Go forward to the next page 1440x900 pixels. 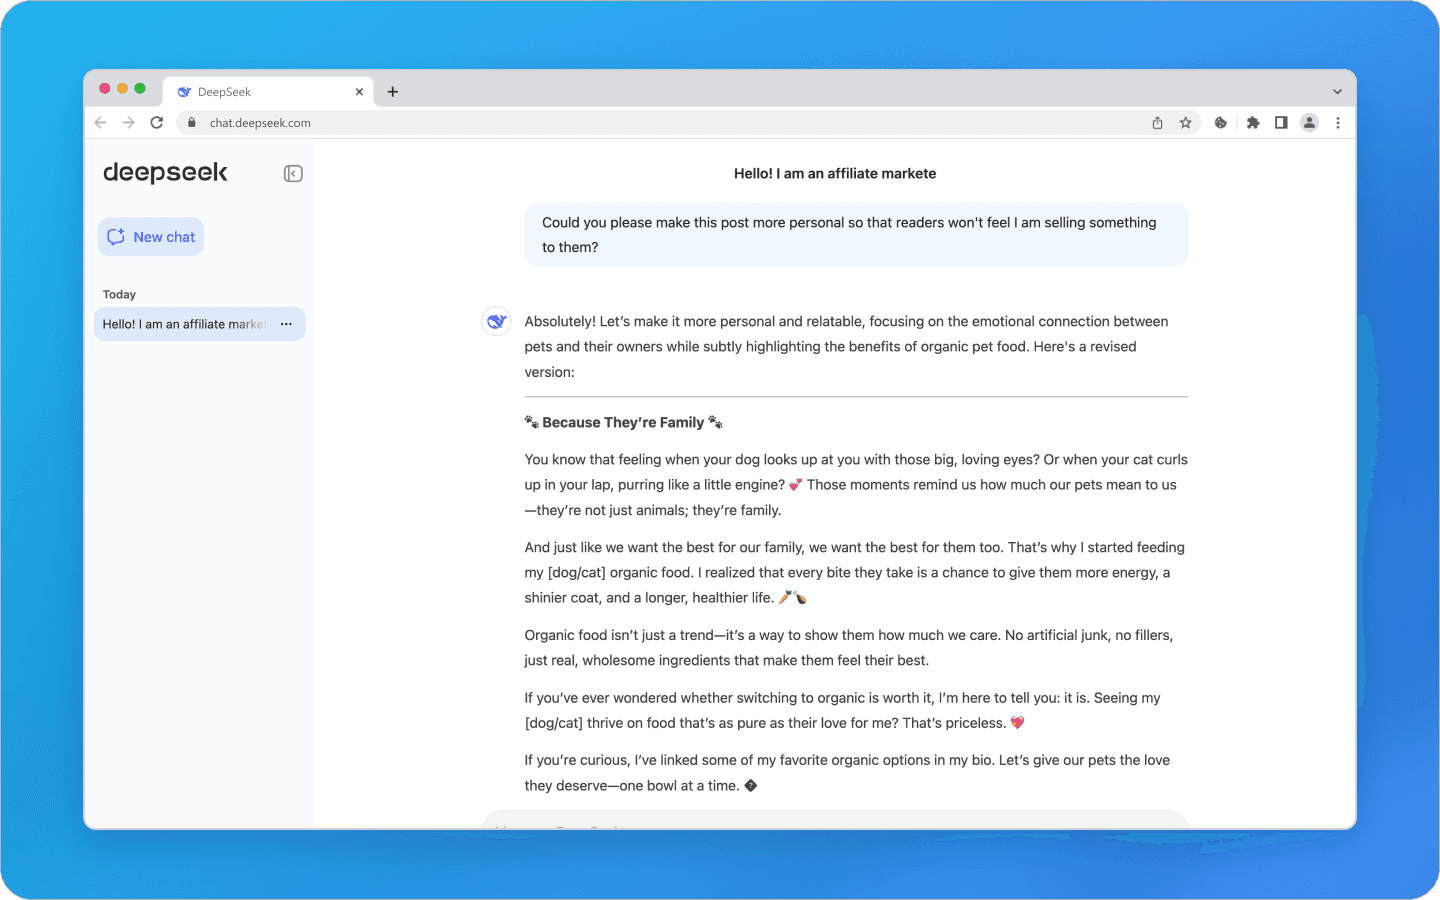coord(128,123)
